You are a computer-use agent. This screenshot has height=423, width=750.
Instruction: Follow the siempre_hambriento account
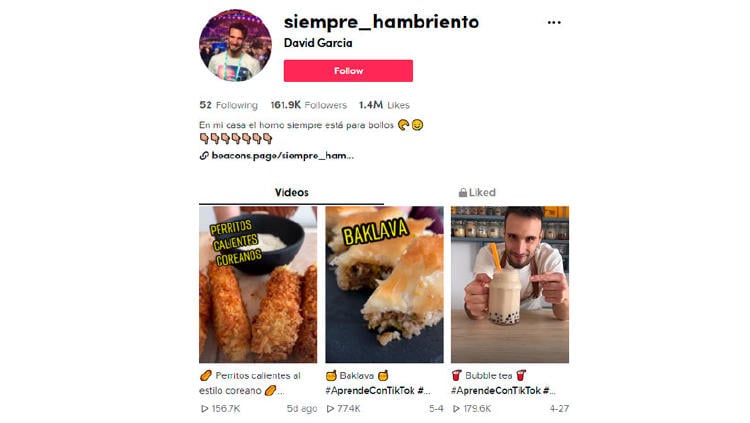click(x=348, y=71)
